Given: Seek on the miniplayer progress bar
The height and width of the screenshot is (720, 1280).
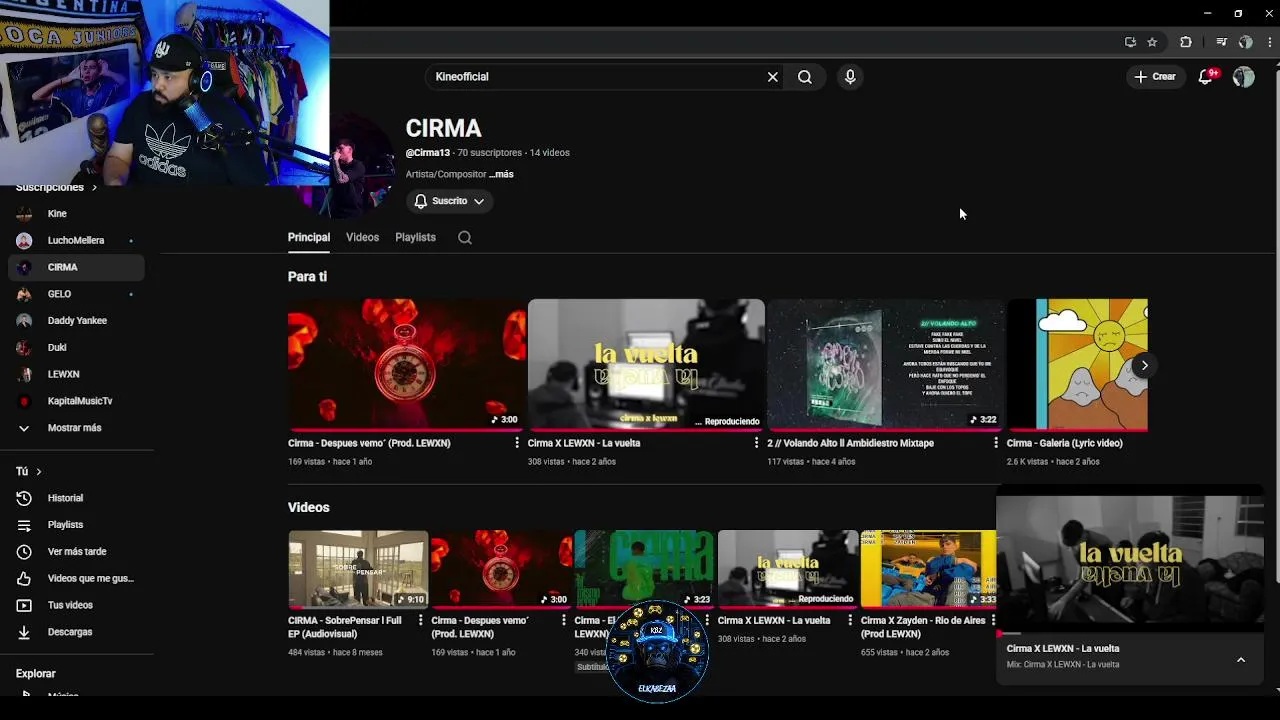Looking at the screenshot, I should point(1130,633).
